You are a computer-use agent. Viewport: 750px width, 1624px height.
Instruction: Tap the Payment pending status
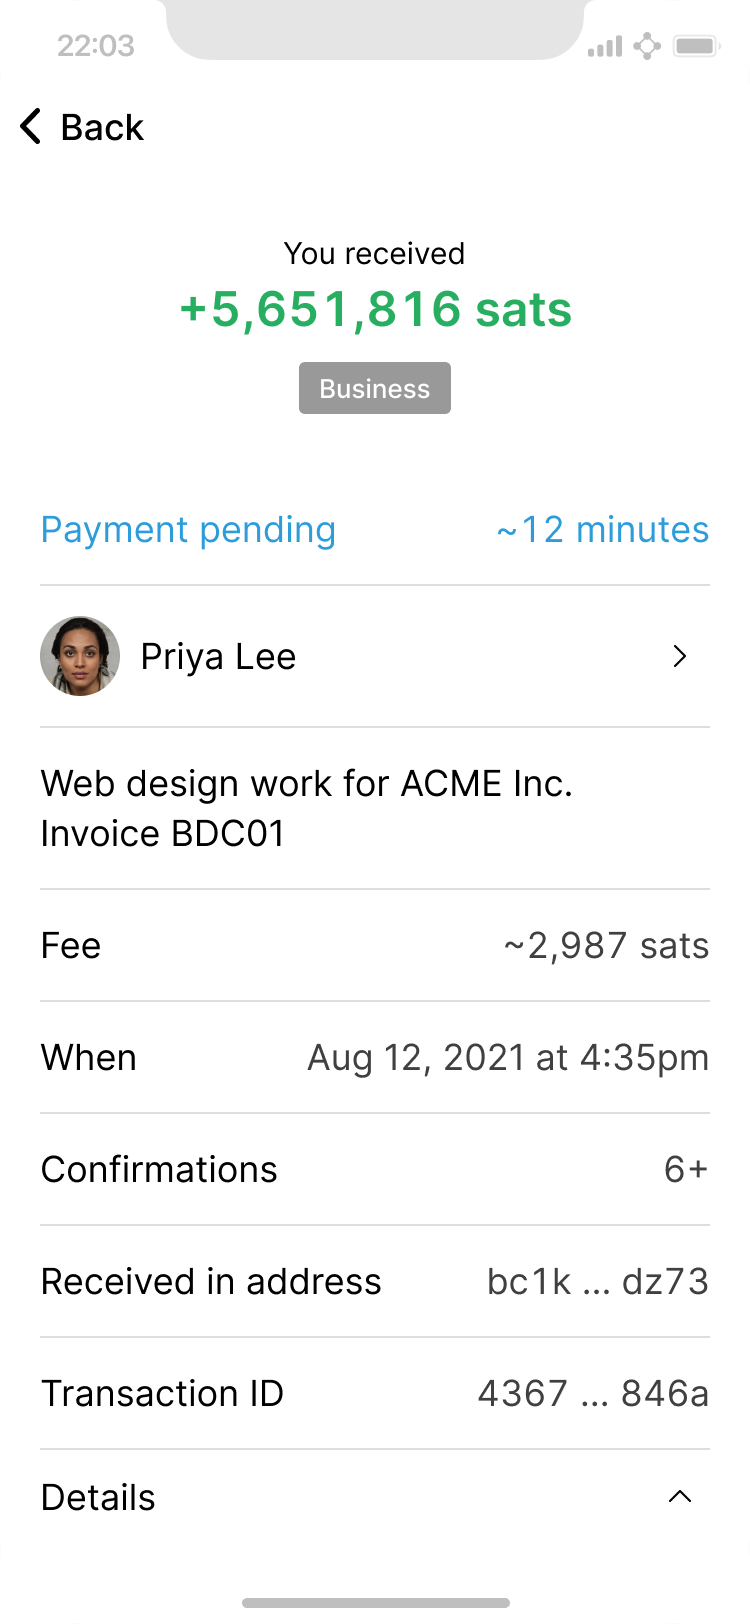188,530
